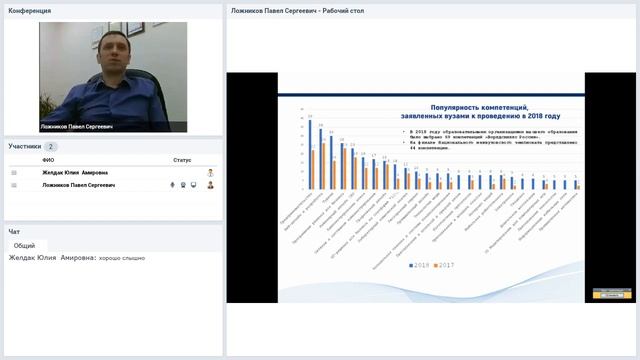Click the webcam video of Ложников Павел Сергеевич

click(x=113, y=77)
